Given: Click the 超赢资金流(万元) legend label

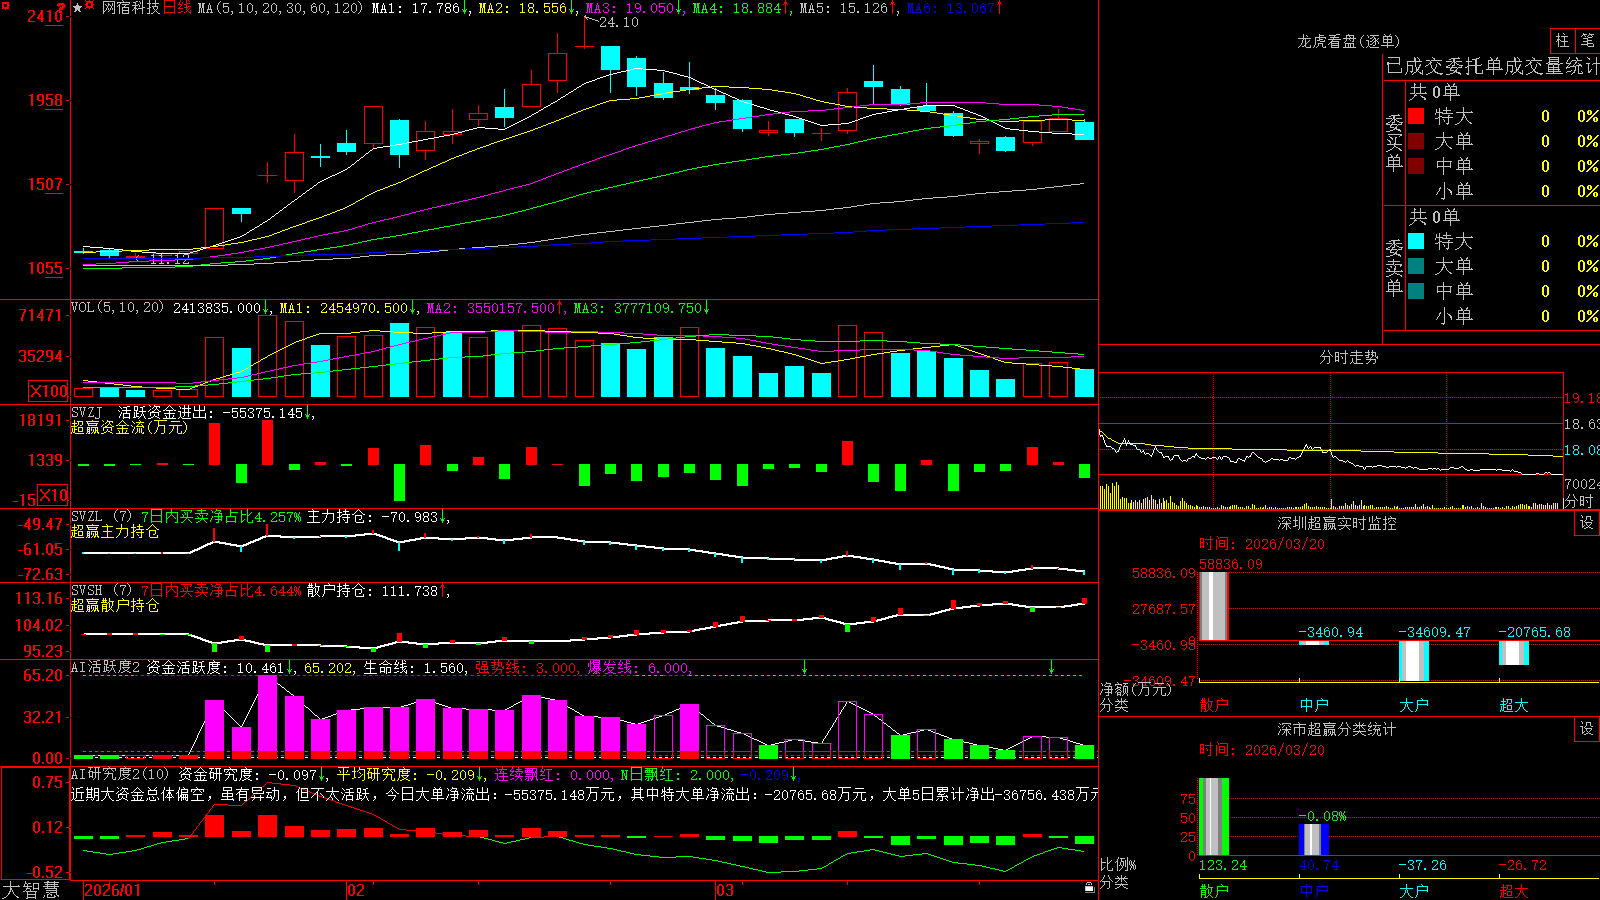Looking at the screenshot, I should pos(129,427).
